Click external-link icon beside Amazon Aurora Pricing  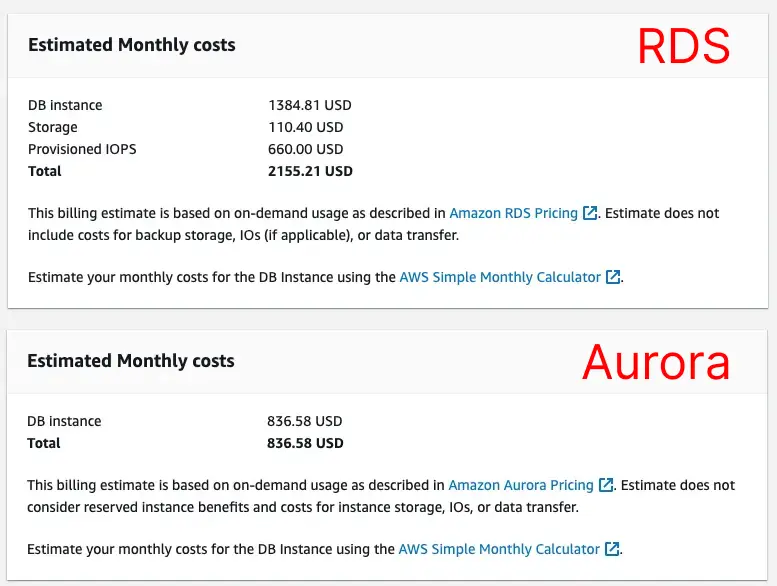click(605, 485)
